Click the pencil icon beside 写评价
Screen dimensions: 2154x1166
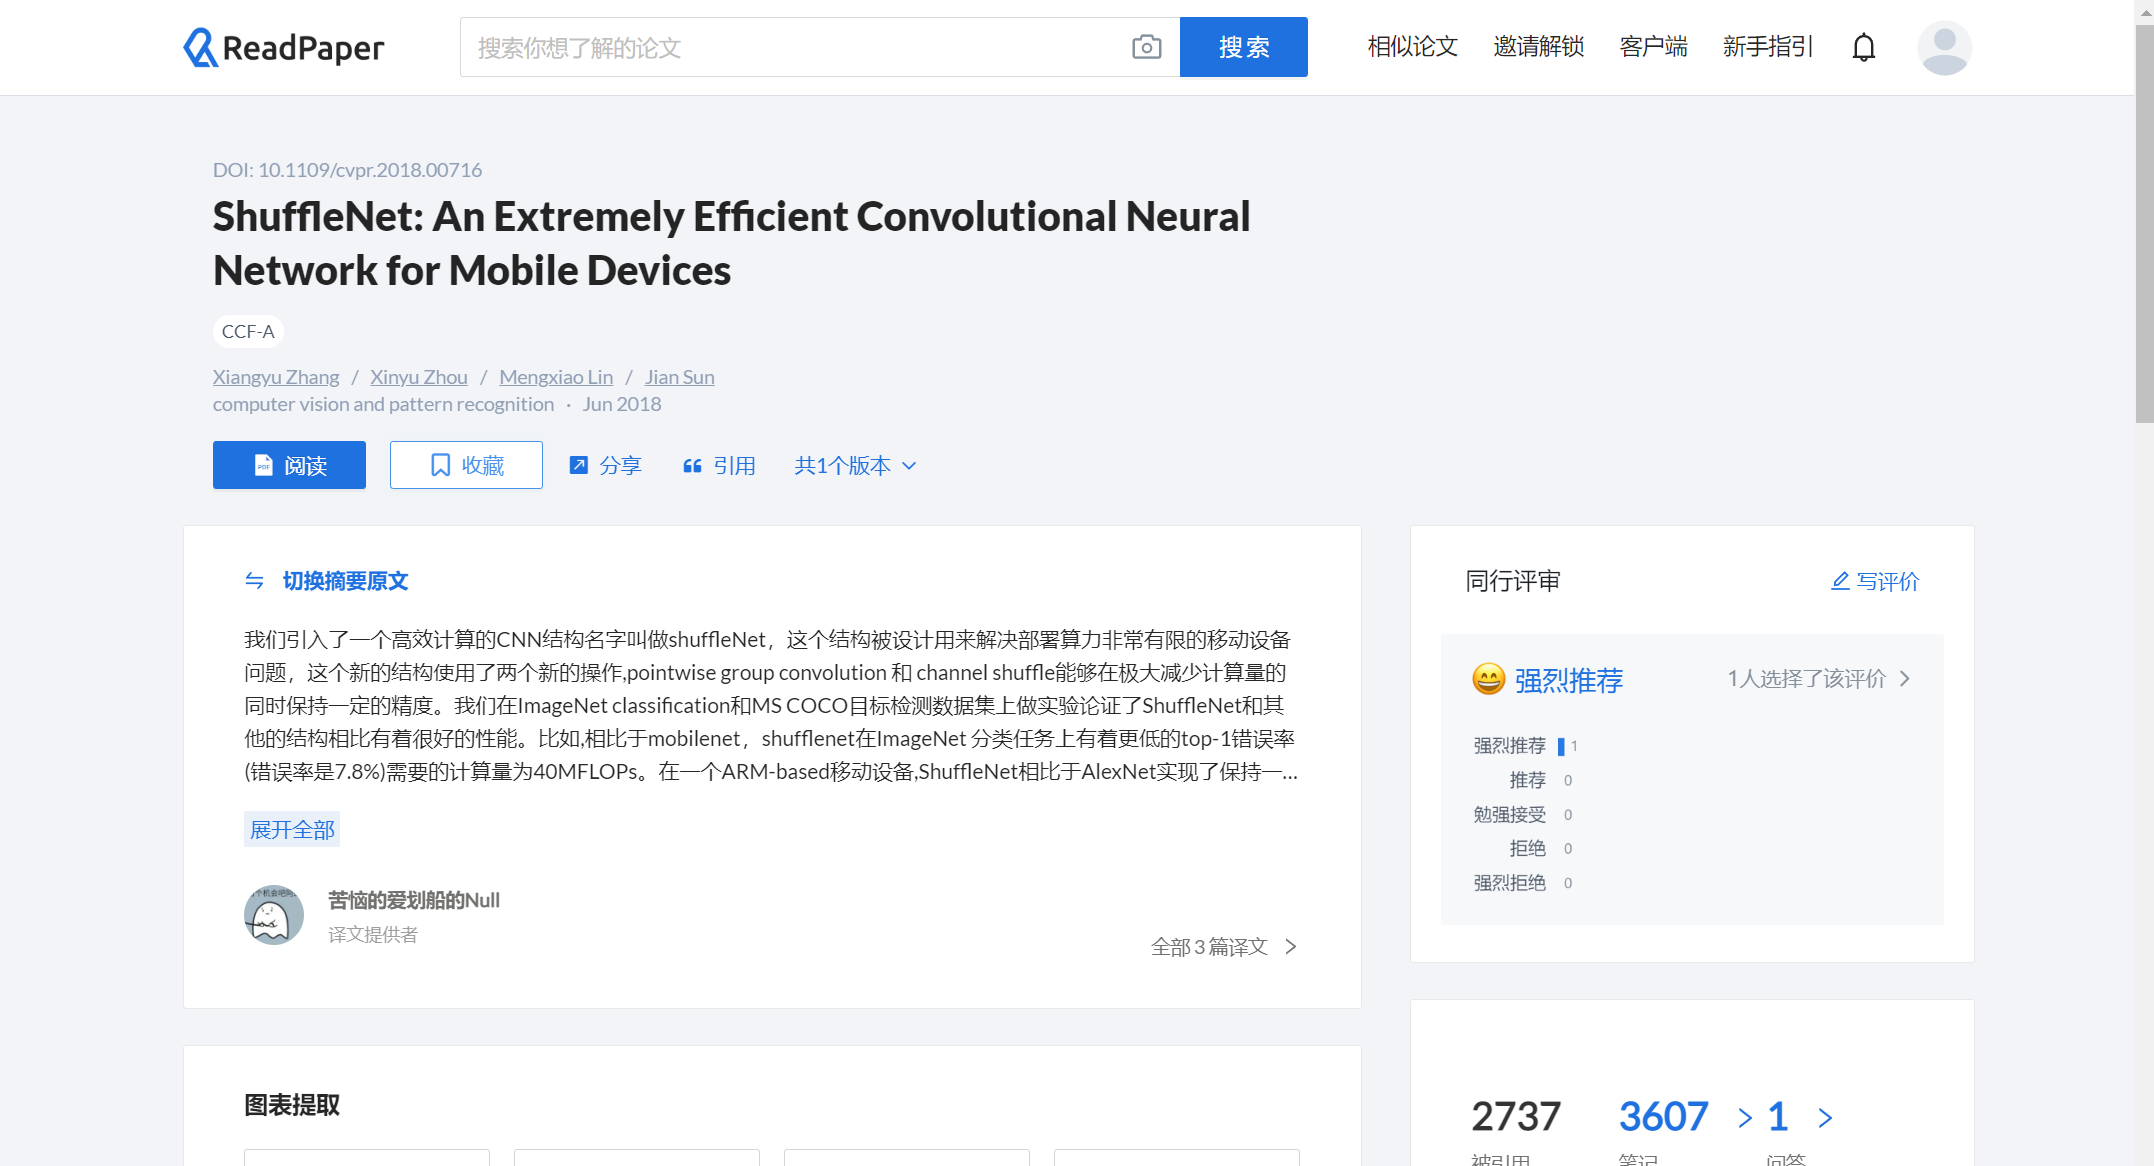[1840, 581]
